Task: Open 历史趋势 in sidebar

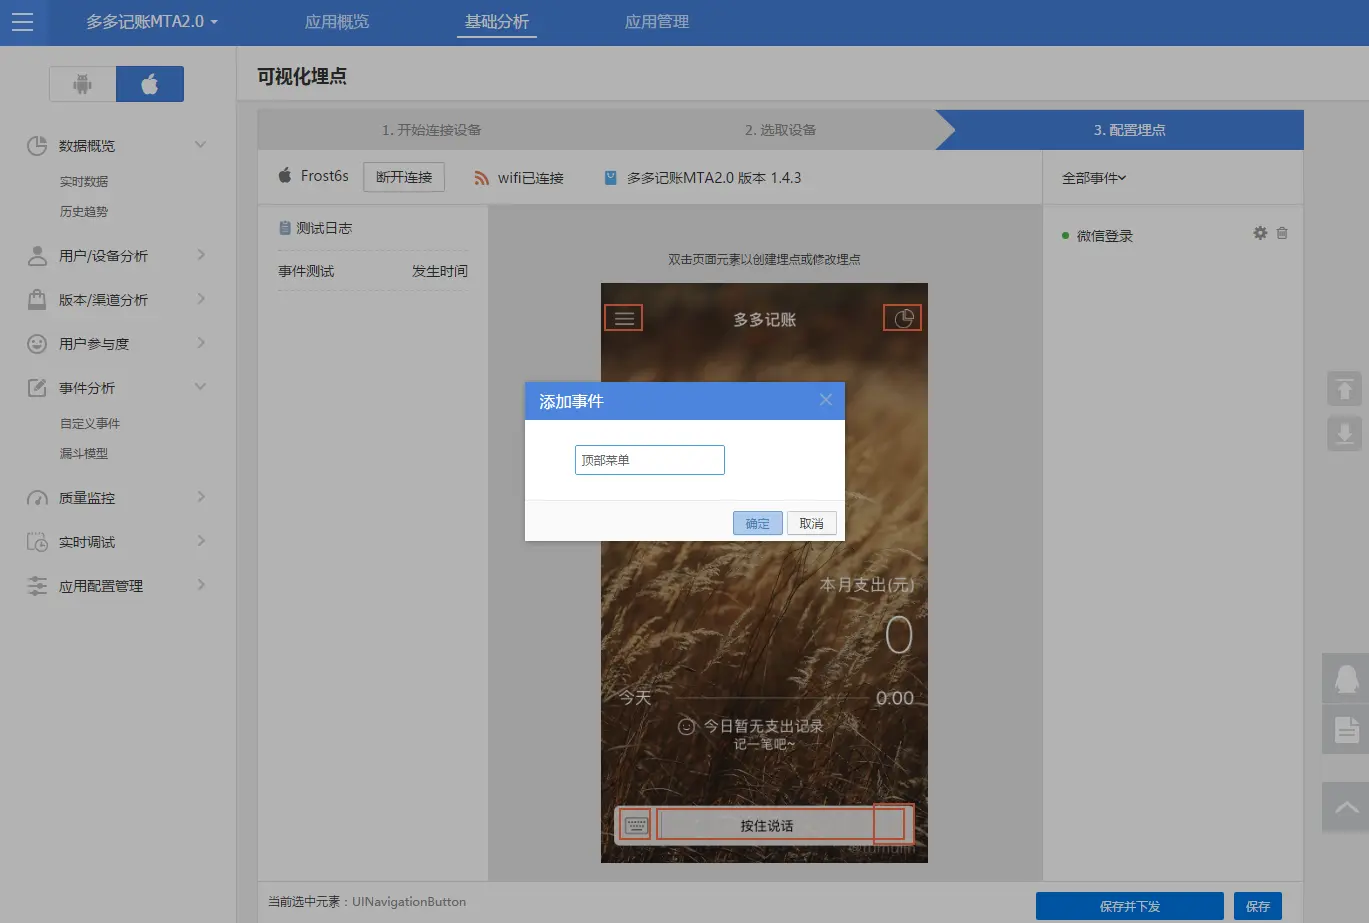Action: pos(84,212)
